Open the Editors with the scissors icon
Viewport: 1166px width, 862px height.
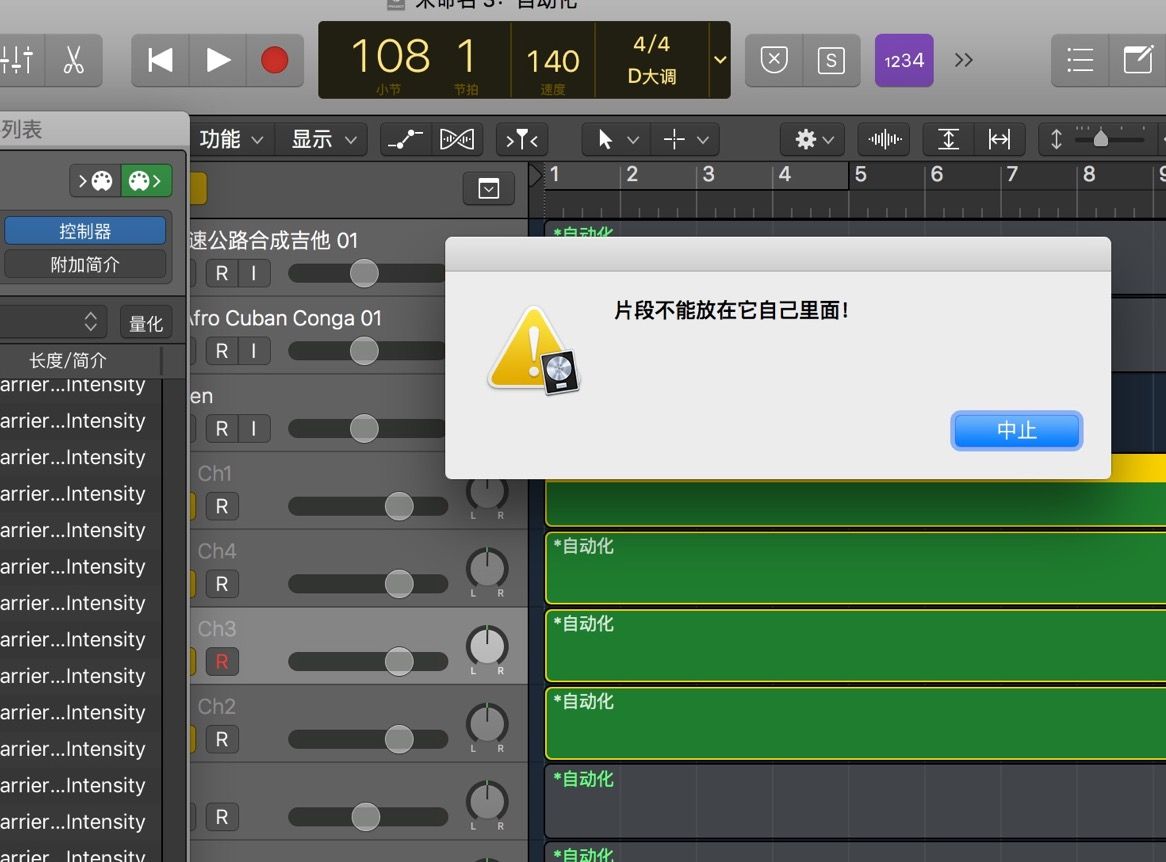pyautogui.click(x=74, y=60)
